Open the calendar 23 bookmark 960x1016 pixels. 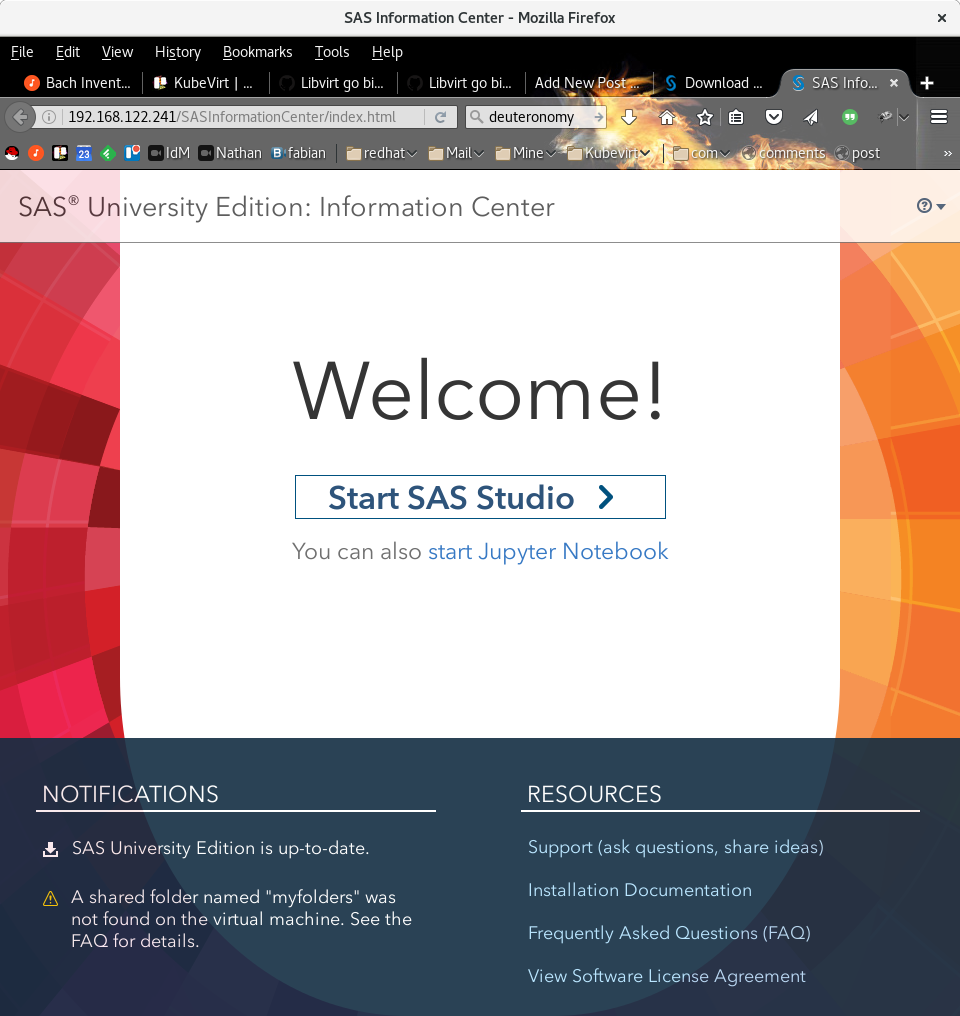[x=84, y=154]
